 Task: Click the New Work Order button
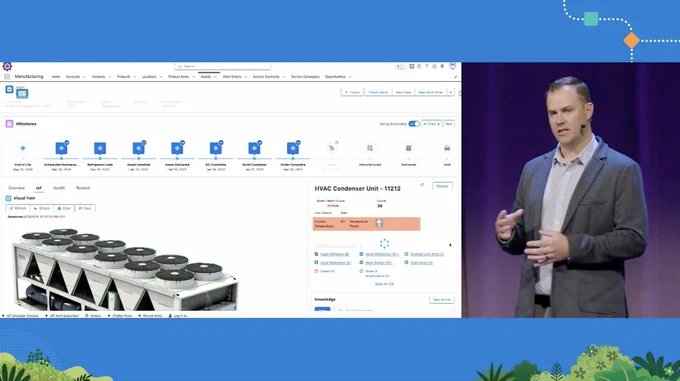tap(430, 92)
